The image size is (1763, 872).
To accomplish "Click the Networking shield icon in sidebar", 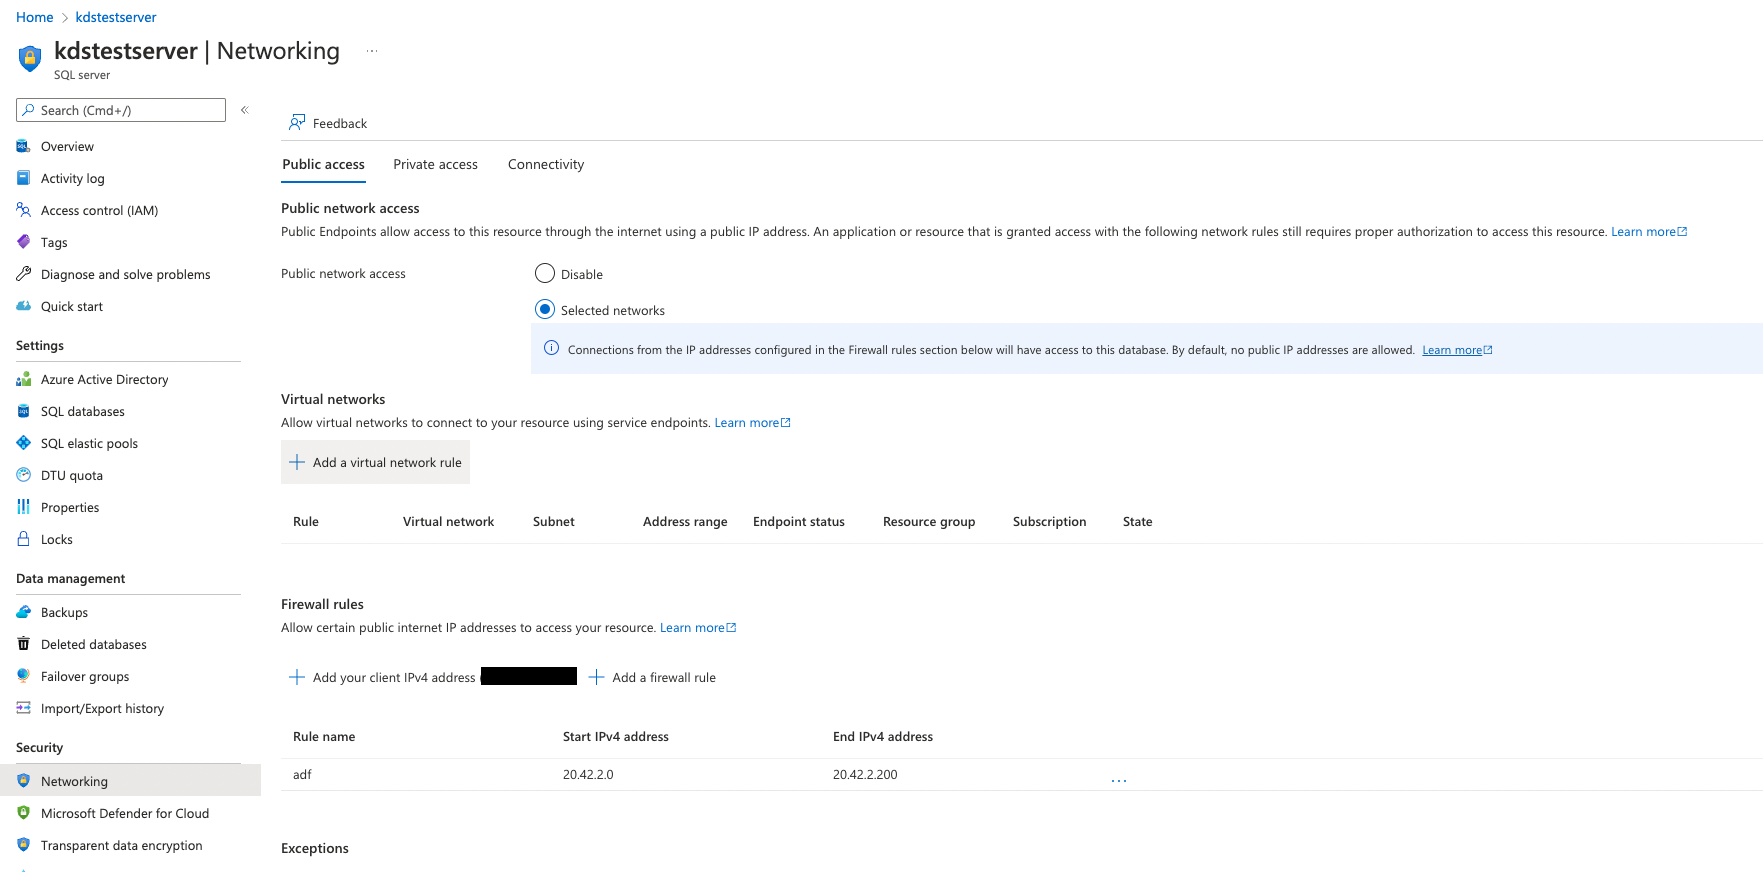I will pos(23,781).
